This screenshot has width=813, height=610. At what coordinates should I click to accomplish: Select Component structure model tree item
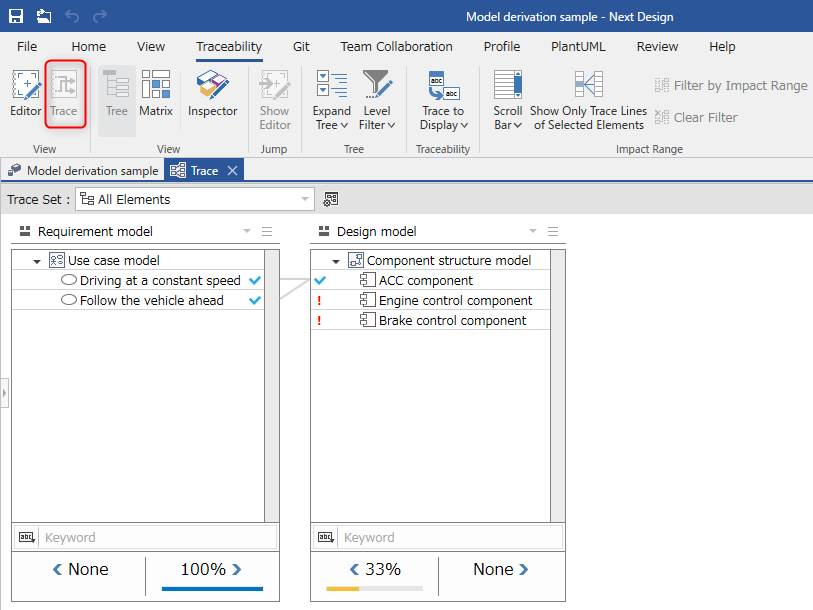tap(430, 260)
